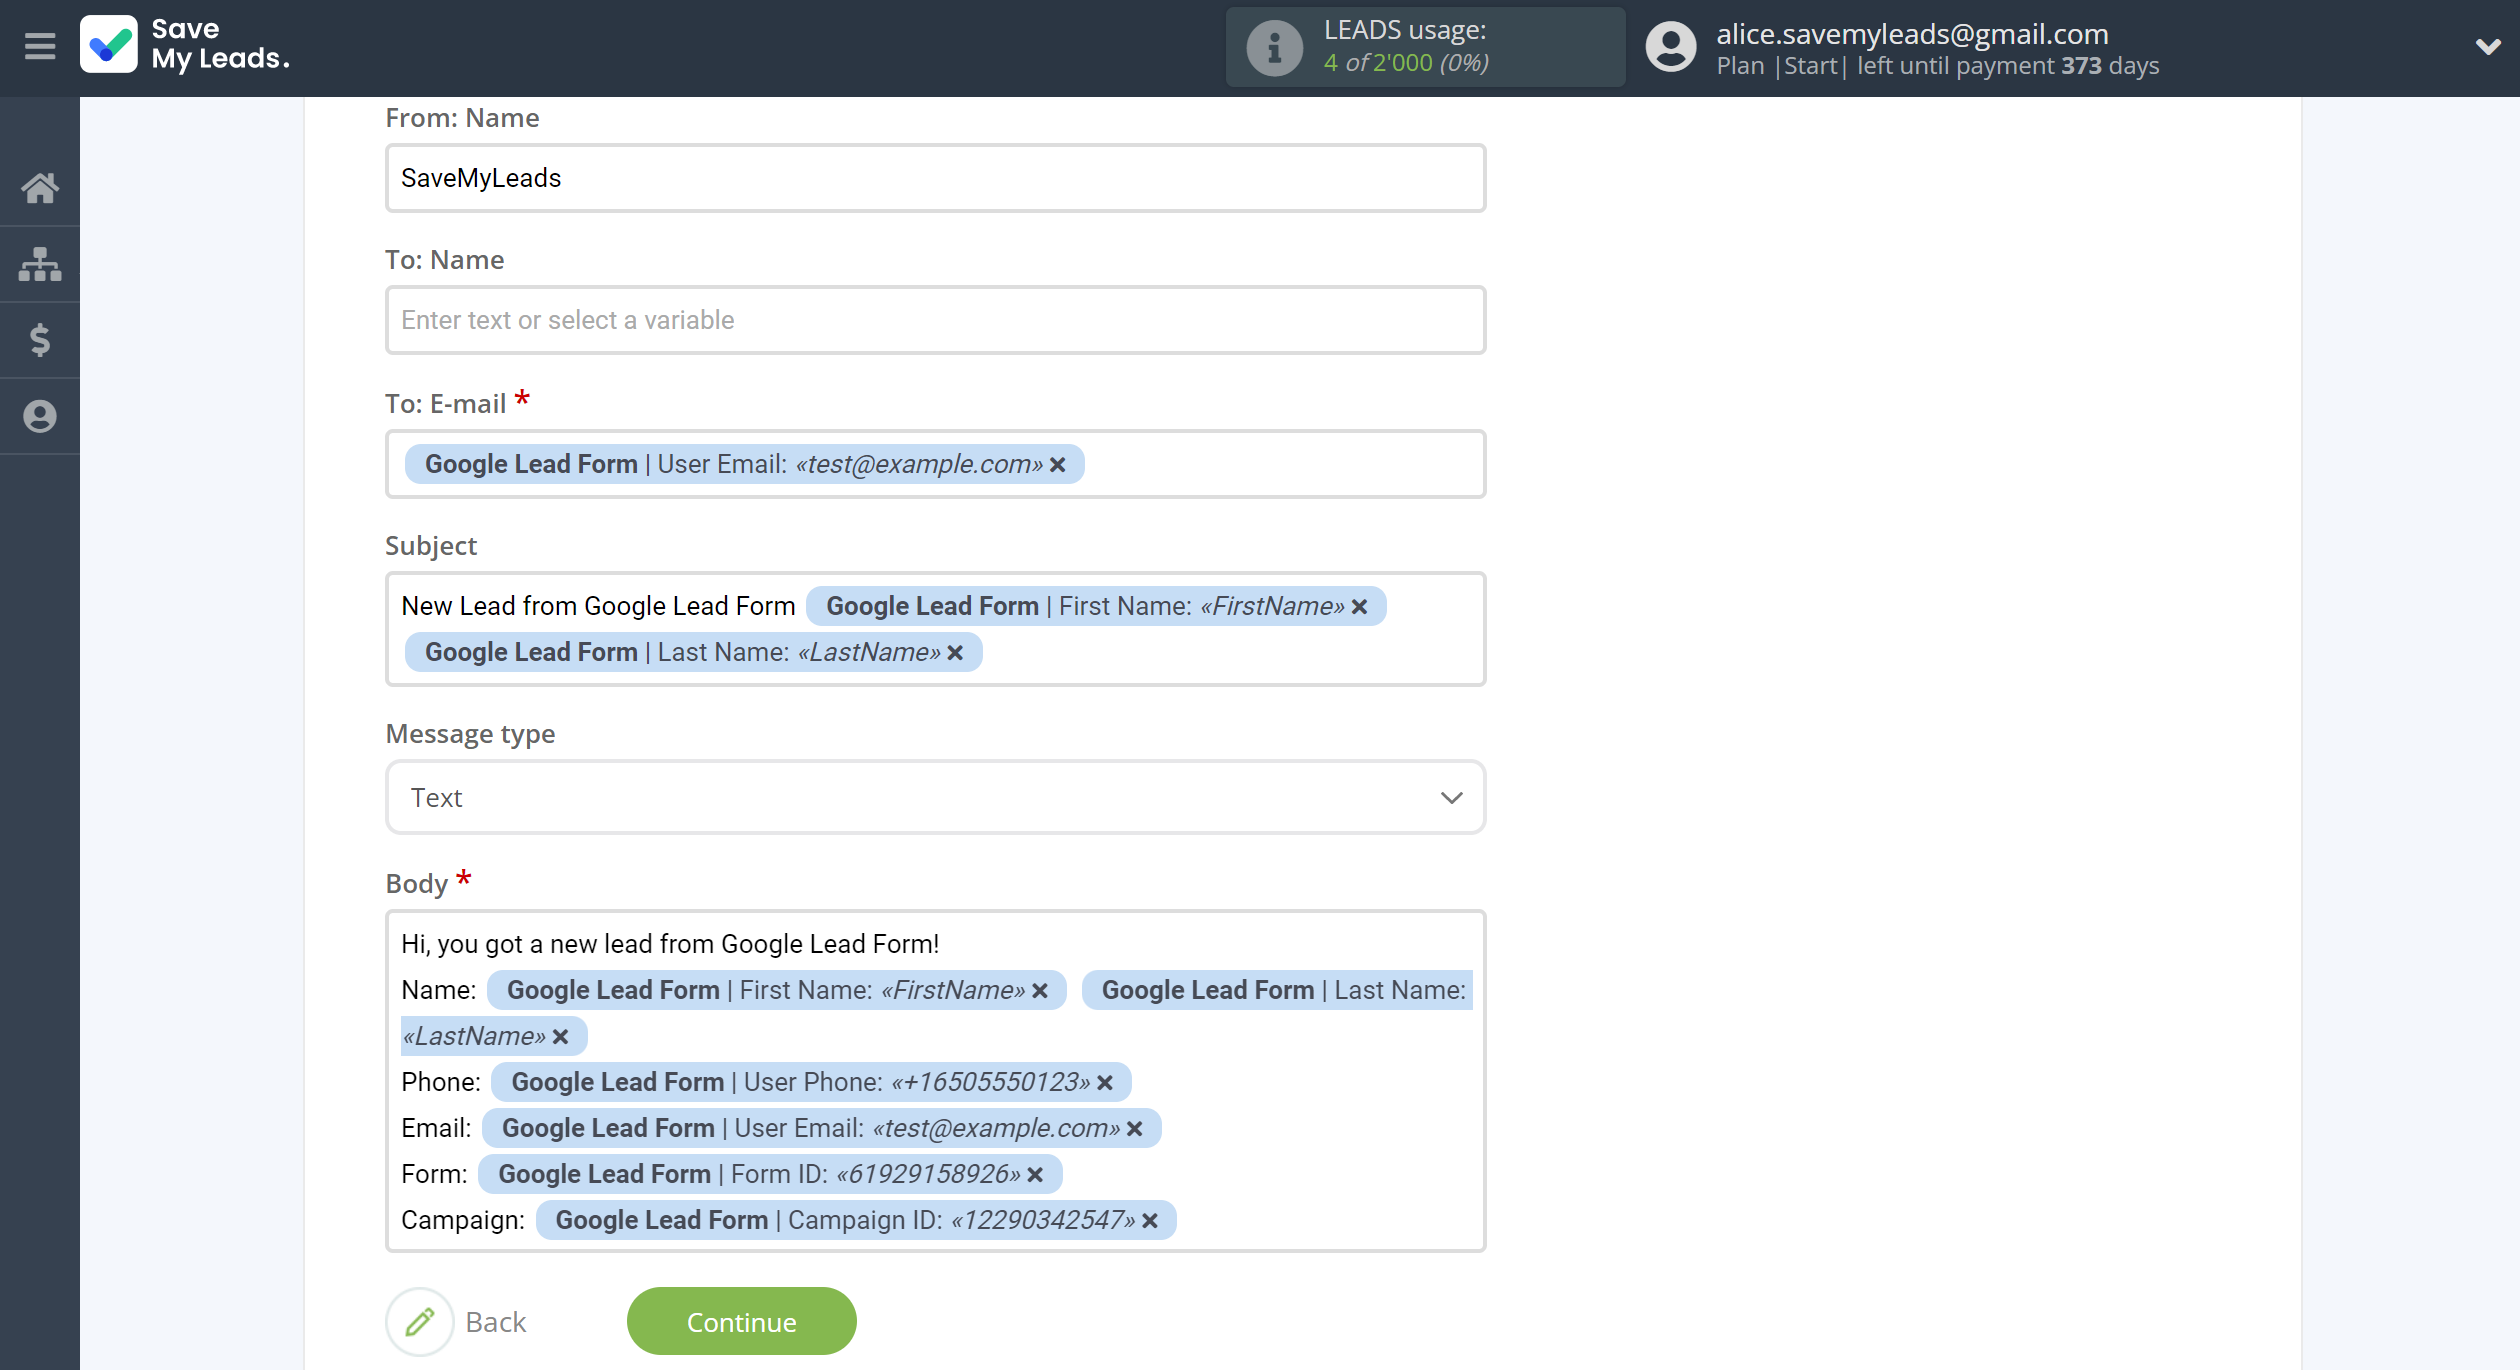Viewport: 2520px width, 1370px height.
Task: Remove User Phone tag from Body
Action: (x=1105, y=1083)
